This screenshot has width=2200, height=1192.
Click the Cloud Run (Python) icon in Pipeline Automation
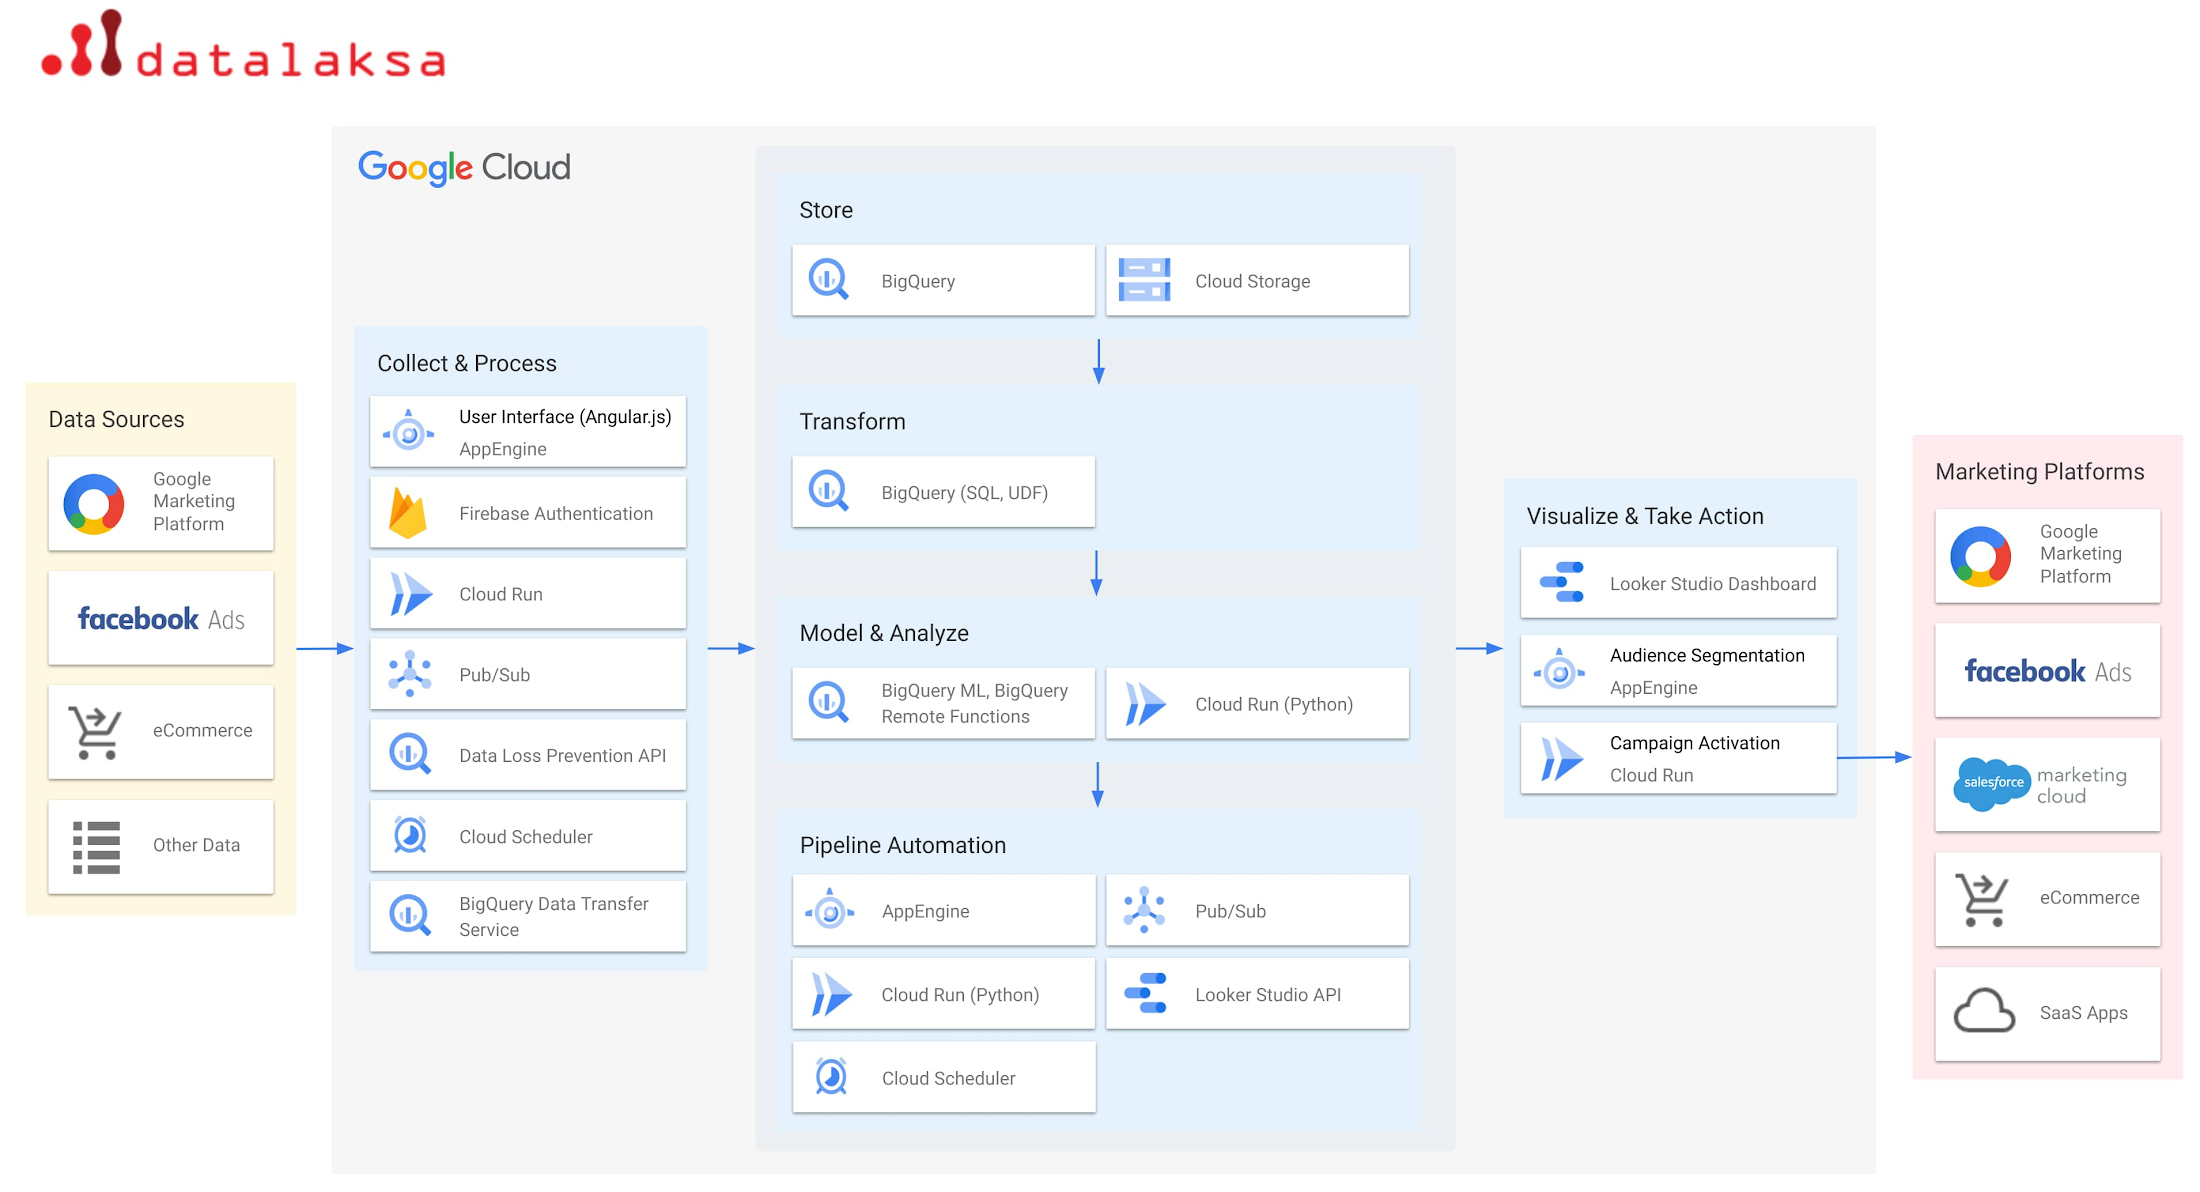(x=831, y=994)
